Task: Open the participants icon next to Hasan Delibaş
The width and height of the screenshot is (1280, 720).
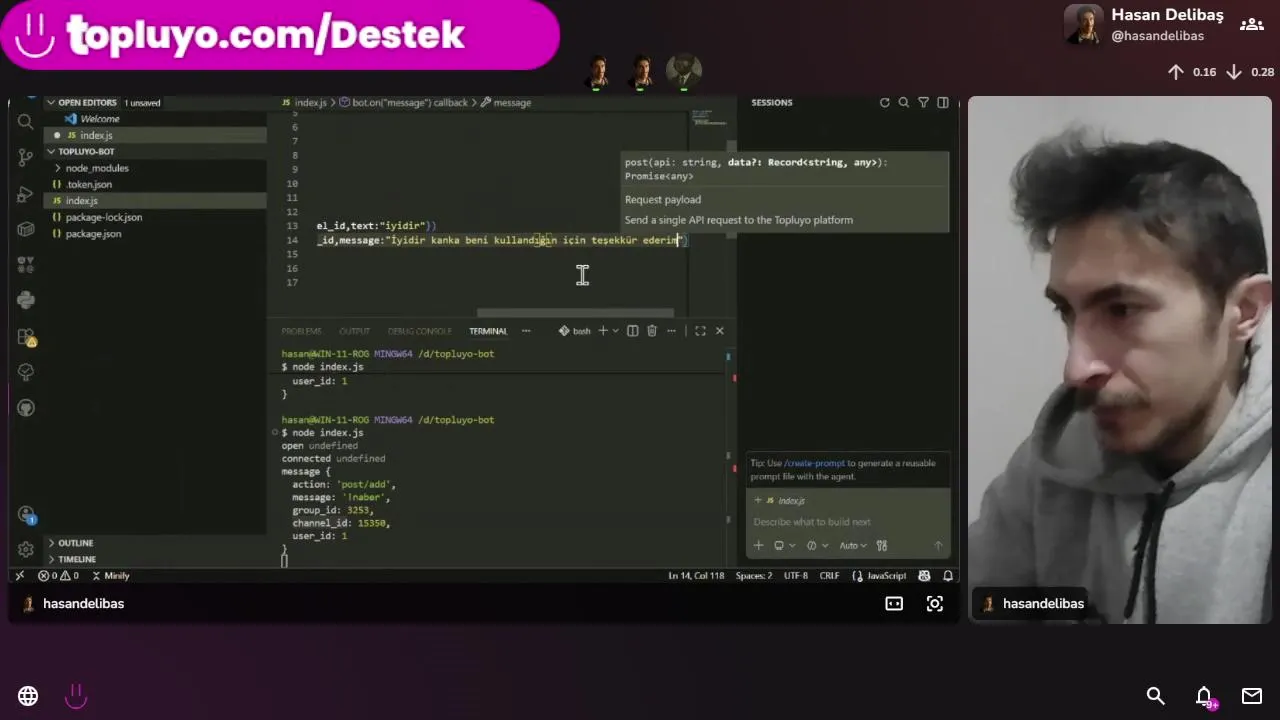Action: tap(1252, 25)
